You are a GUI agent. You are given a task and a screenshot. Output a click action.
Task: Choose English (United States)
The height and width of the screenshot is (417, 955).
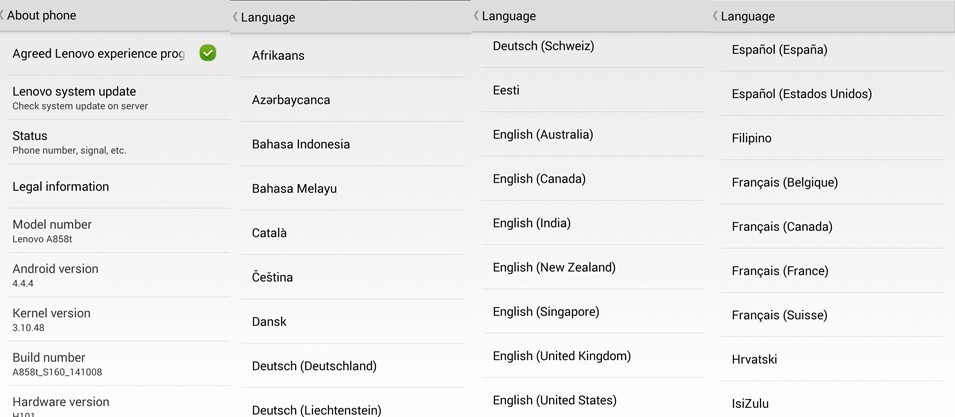pos(593,399)
